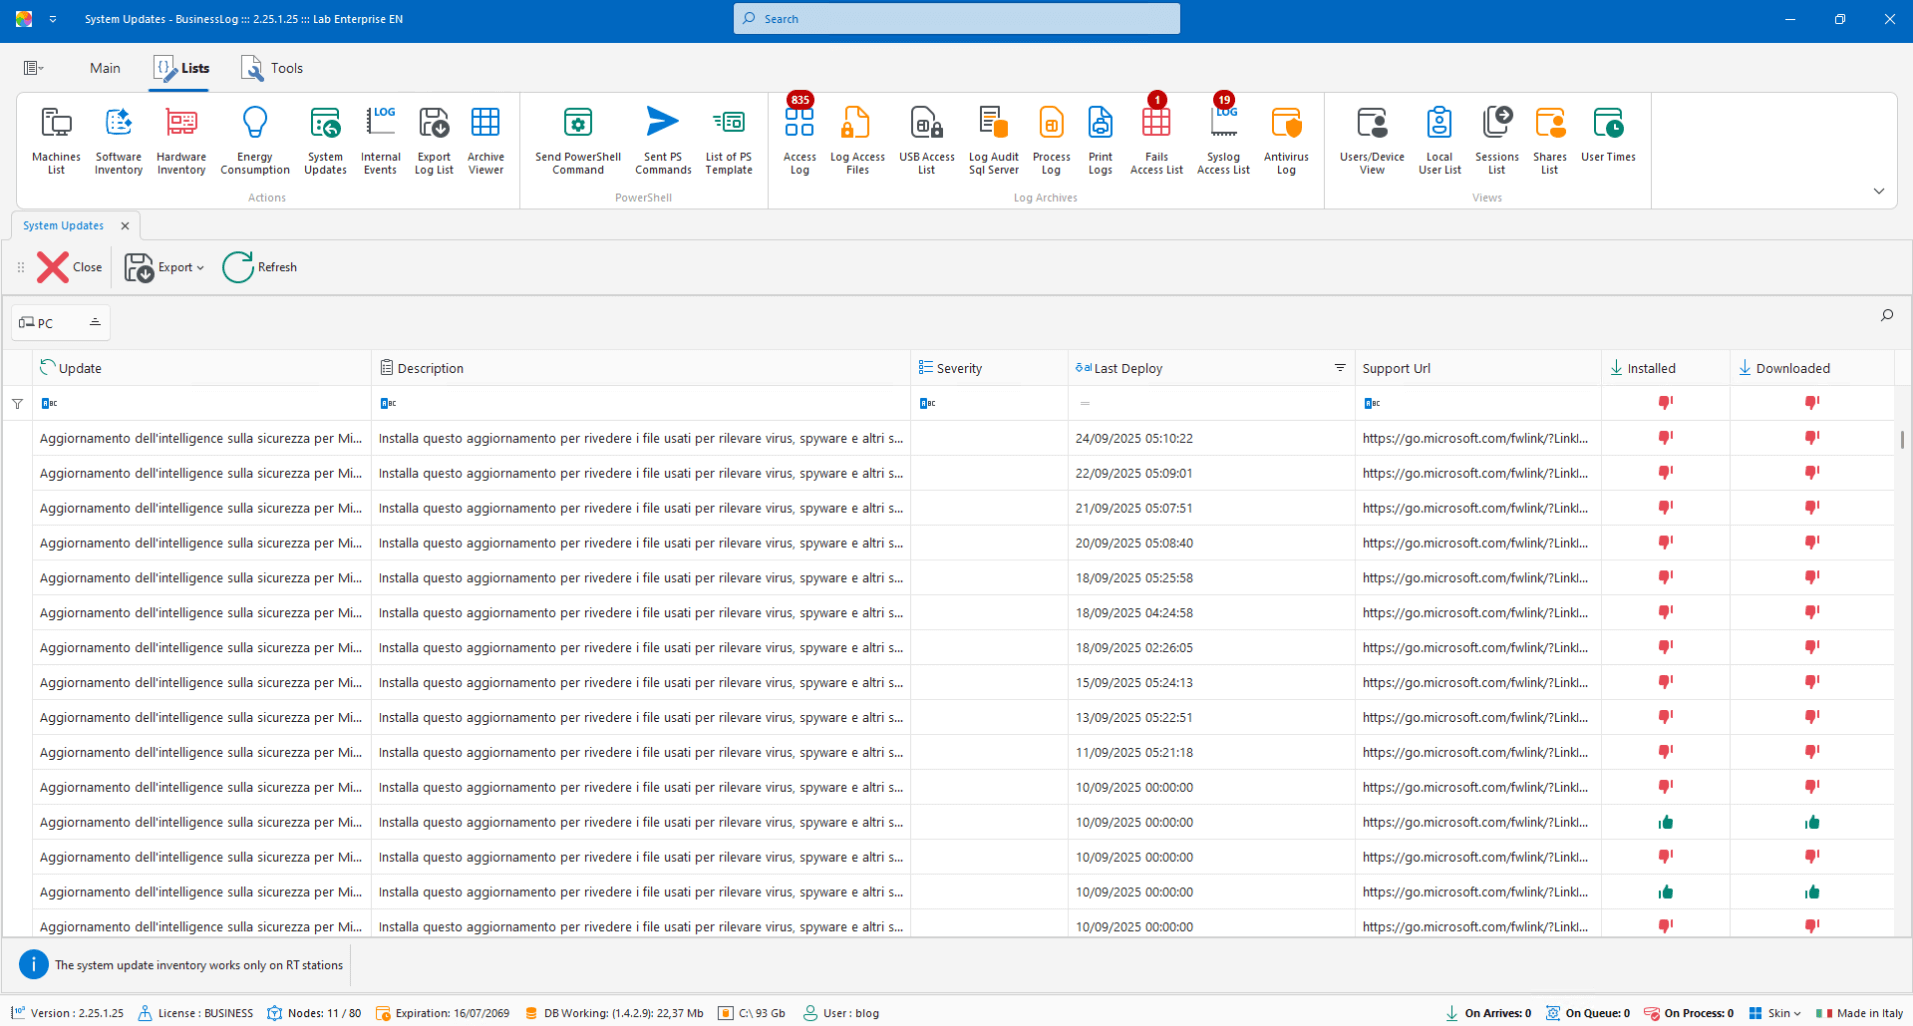Expand the ribbon collapse chevron
1913x1026 pixels.
click(x=1878, y=191)
